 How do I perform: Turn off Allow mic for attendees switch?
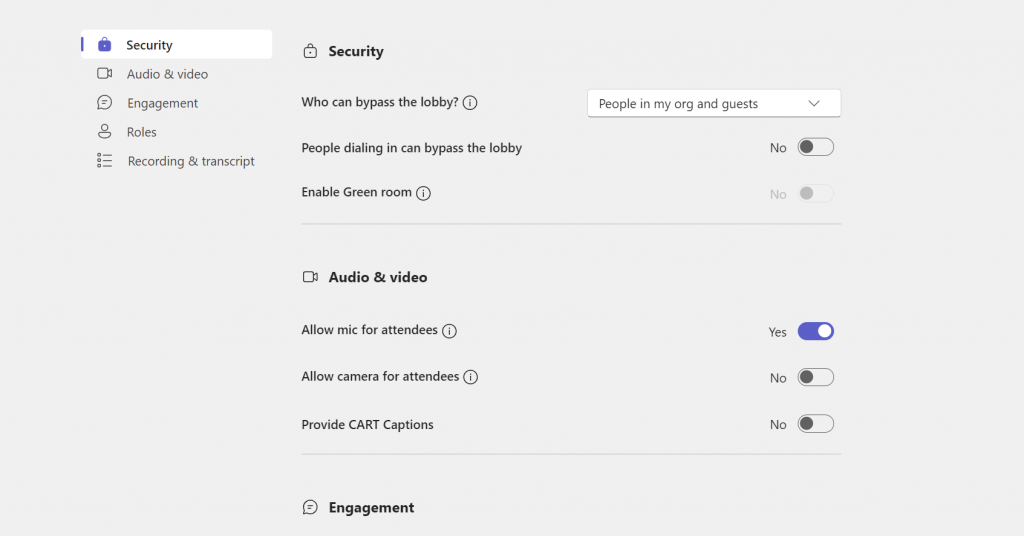815,331
